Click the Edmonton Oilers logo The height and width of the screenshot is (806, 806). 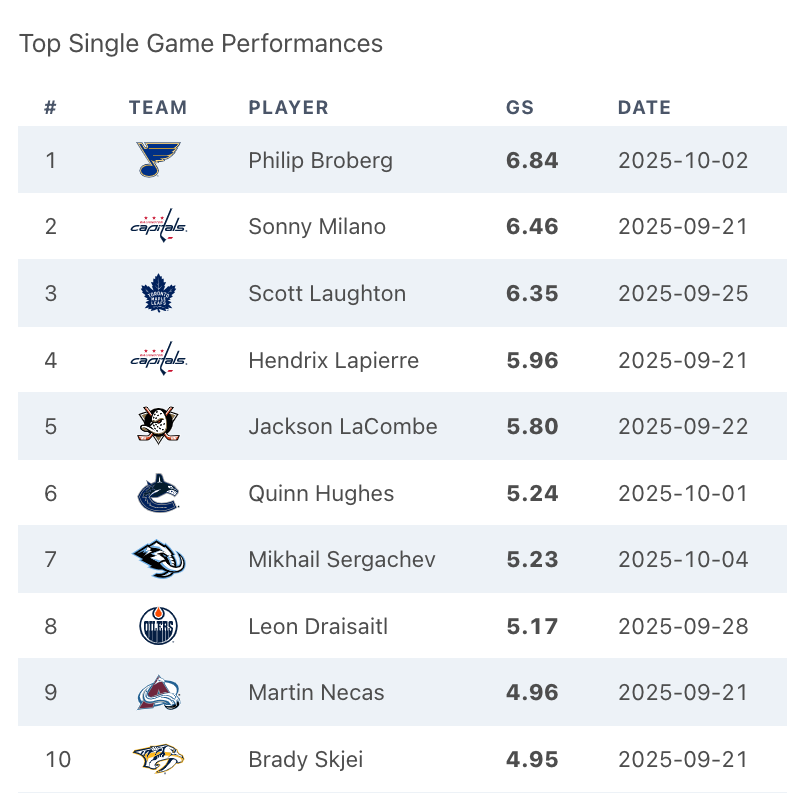158,626
